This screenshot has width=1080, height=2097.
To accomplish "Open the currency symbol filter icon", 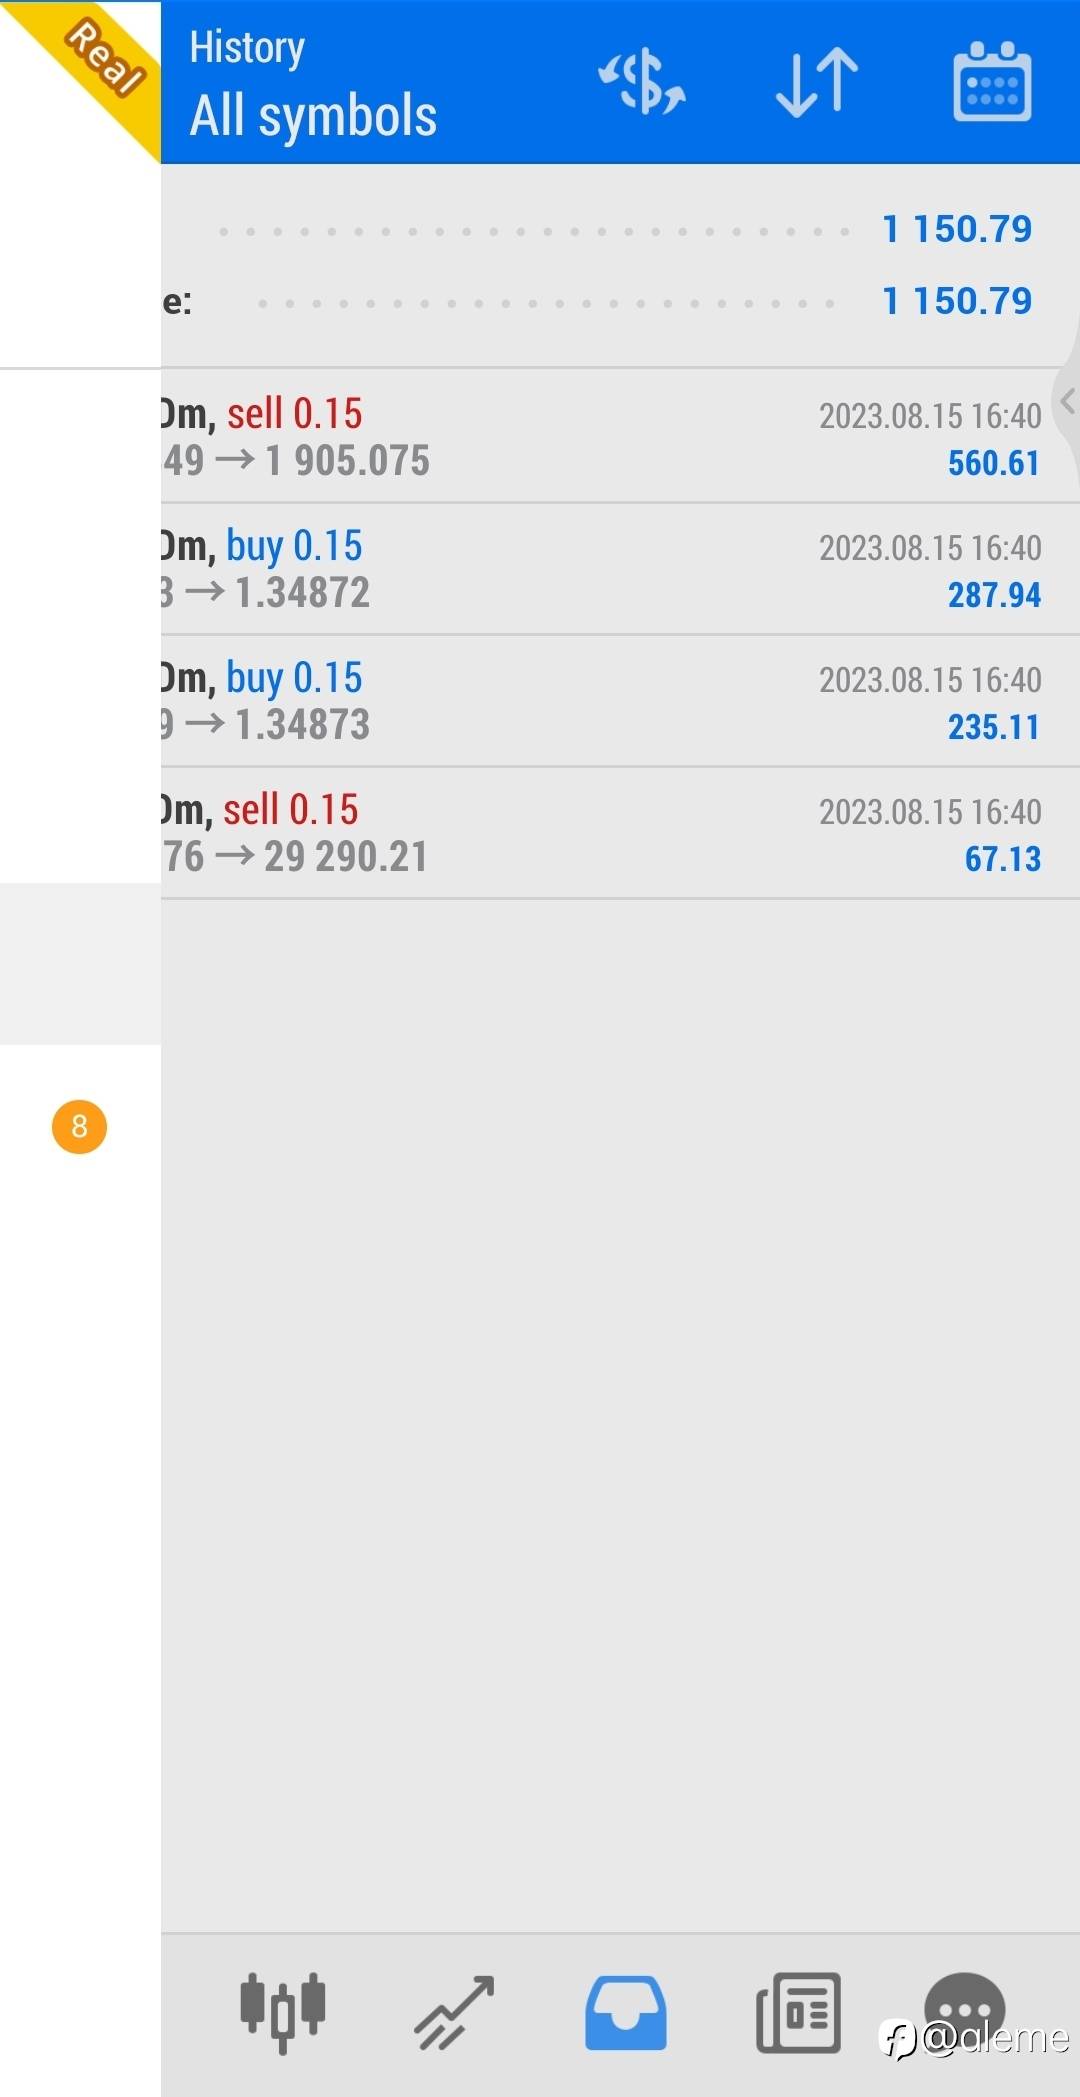I will click(642, 82).
